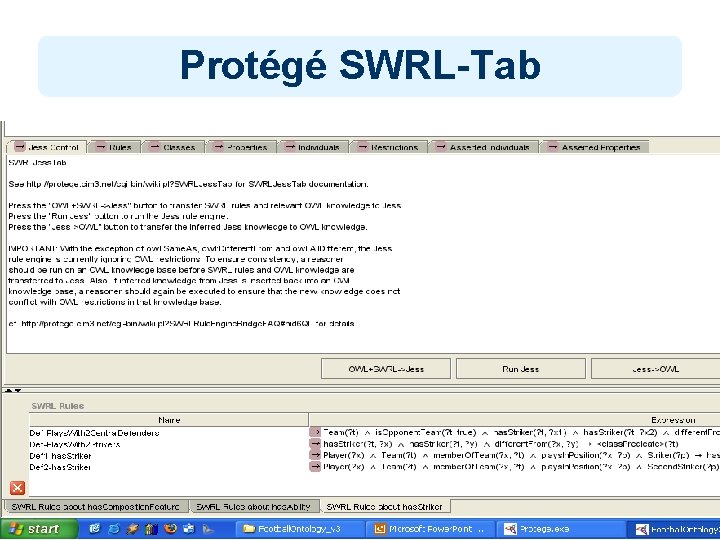Click the Individuals tab arrow icon
The height and width of the screenshot is (540, 720).
(290, 146)
